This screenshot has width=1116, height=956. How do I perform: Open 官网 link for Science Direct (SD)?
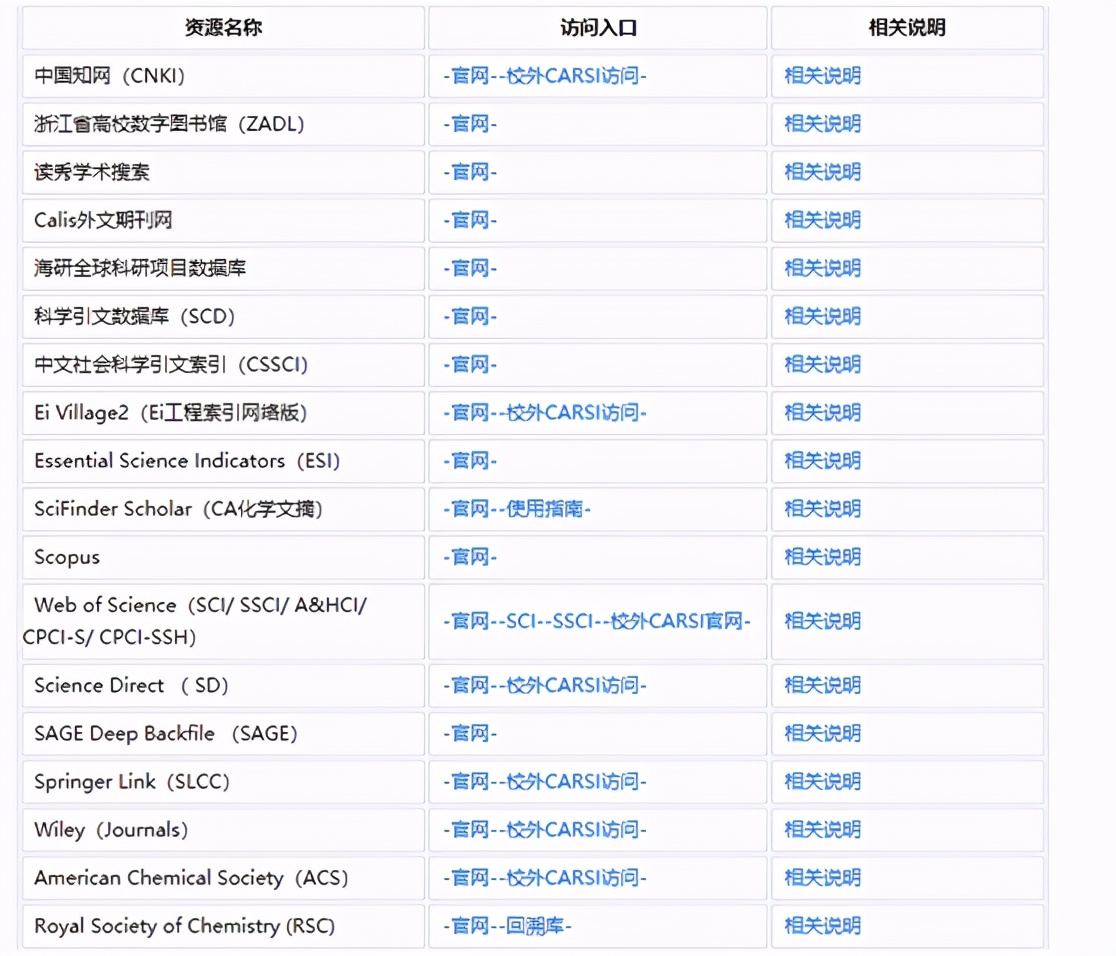point(470,686)
